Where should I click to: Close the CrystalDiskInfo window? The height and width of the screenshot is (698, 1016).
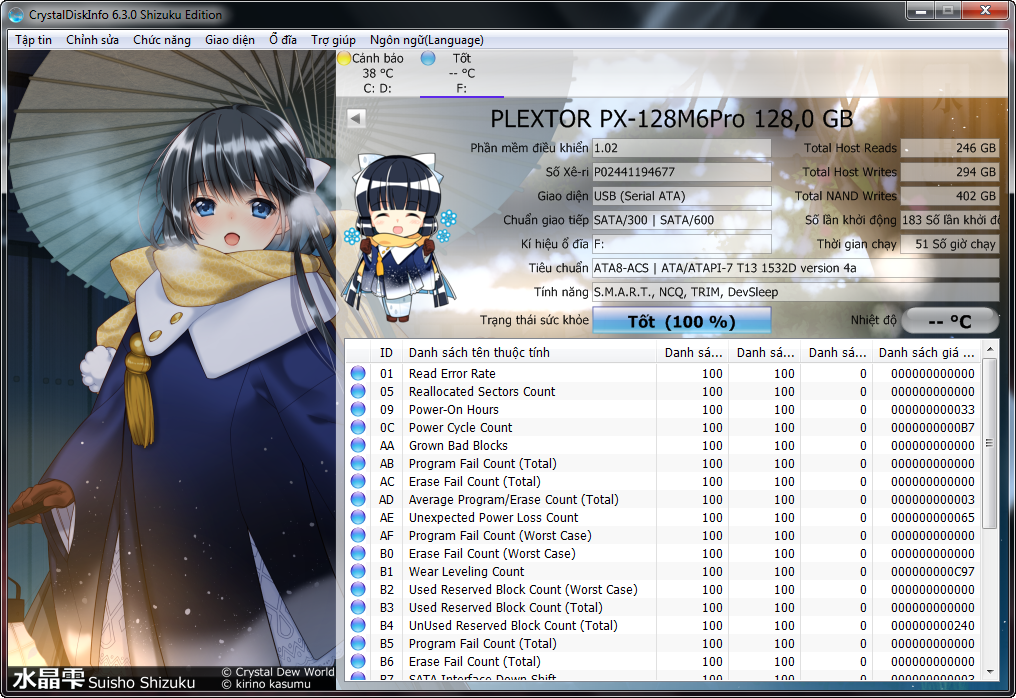click(x=985, y=10)
